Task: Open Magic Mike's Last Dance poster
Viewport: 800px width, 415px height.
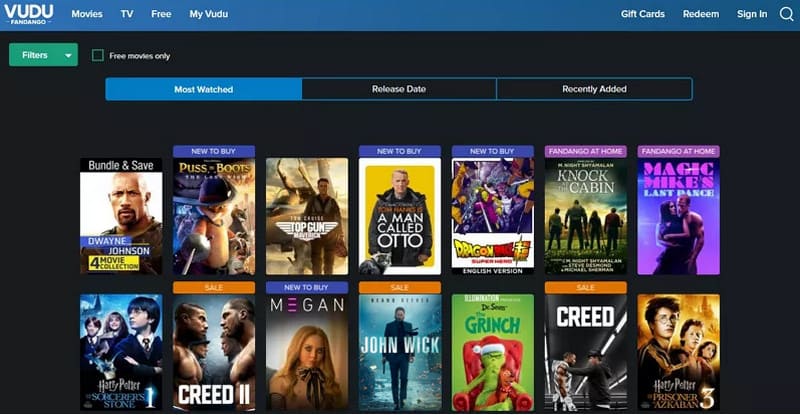Action: [679, 216]
